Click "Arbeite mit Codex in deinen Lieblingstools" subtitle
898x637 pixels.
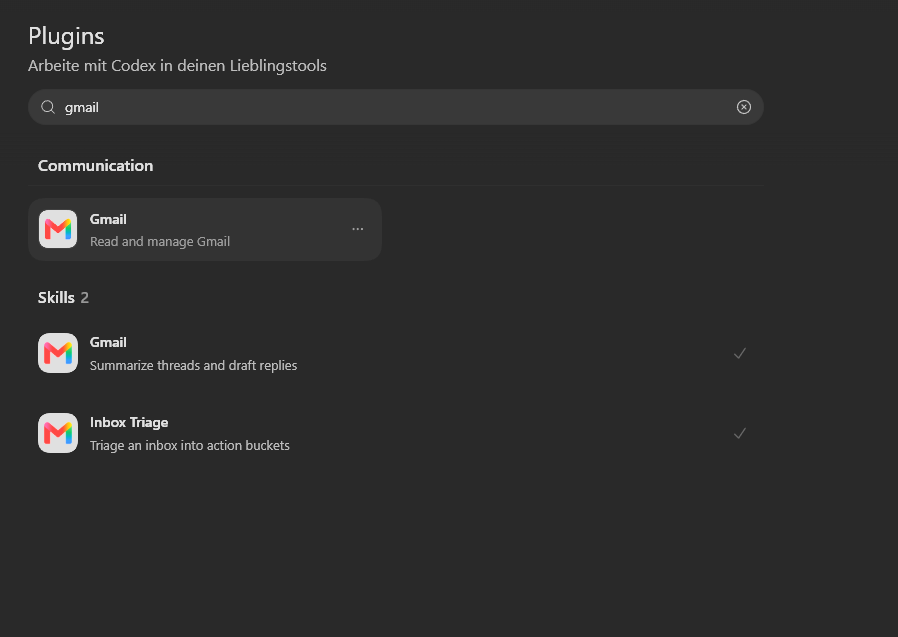pos(178,66)
